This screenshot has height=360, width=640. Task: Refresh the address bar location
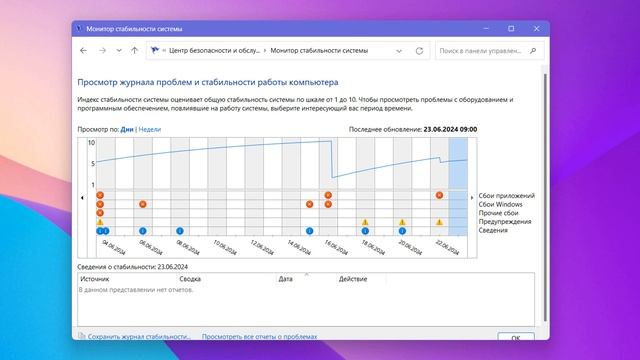[x=419, y=51]
